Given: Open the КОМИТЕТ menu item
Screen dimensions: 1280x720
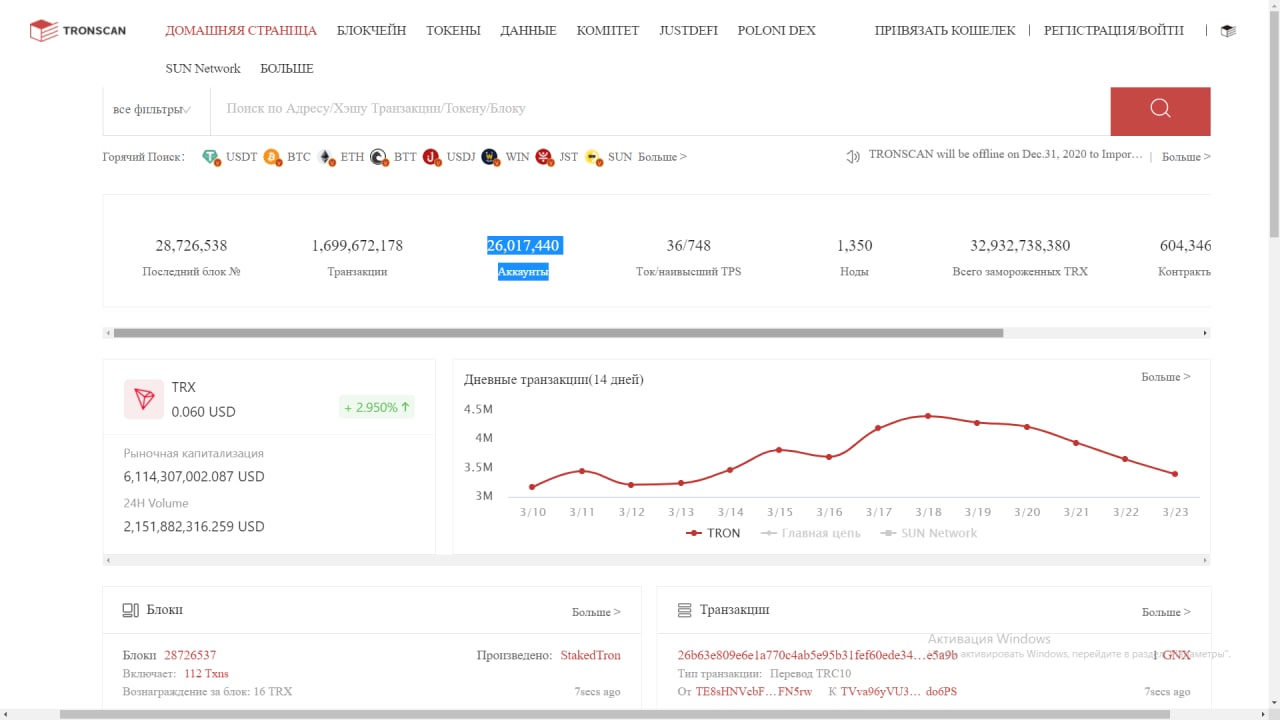Looking at the screenshot, I should [608, 31].
